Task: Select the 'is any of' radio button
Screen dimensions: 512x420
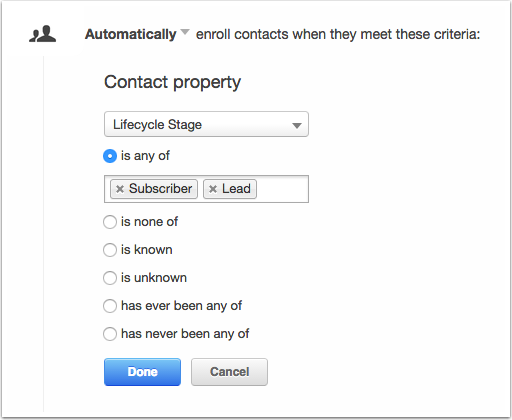Action: click(110, 156)
